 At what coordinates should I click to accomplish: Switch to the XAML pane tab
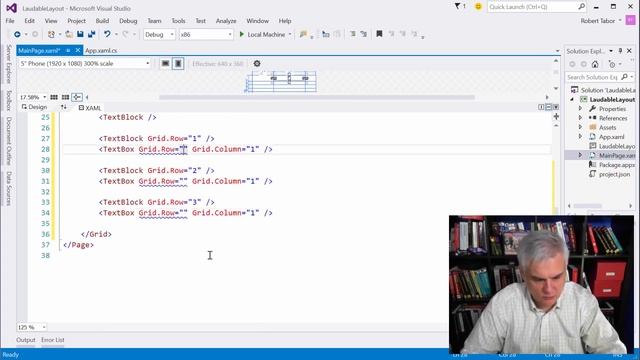pos(89,108)
